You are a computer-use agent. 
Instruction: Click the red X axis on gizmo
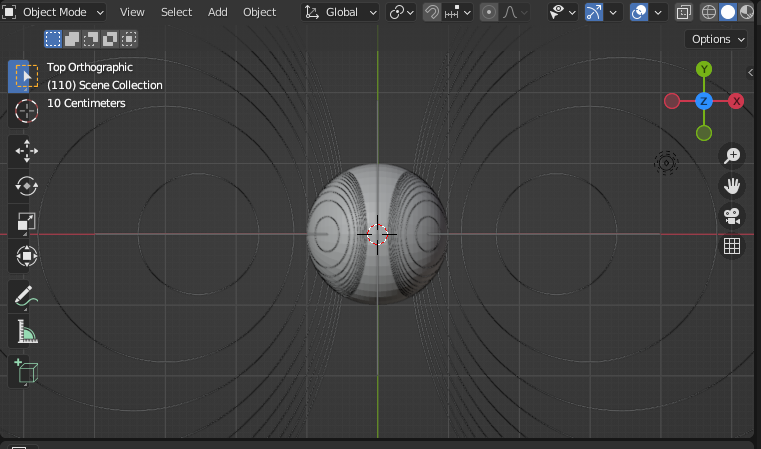tap(736, 101)
